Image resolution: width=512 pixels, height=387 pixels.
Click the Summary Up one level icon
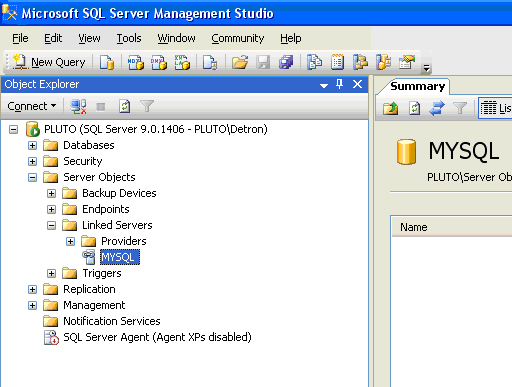391,108
